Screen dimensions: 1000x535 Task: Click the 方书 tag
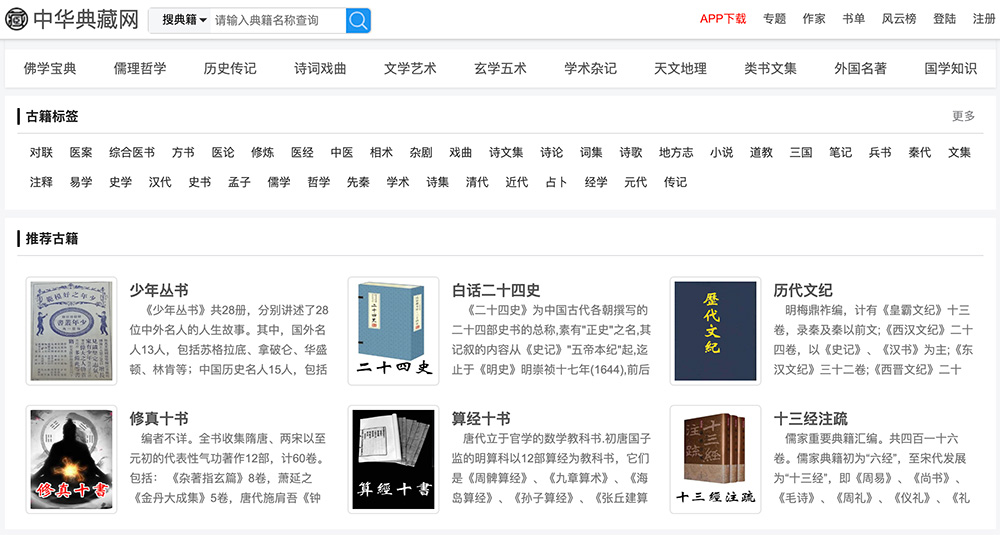click(183, 152)
